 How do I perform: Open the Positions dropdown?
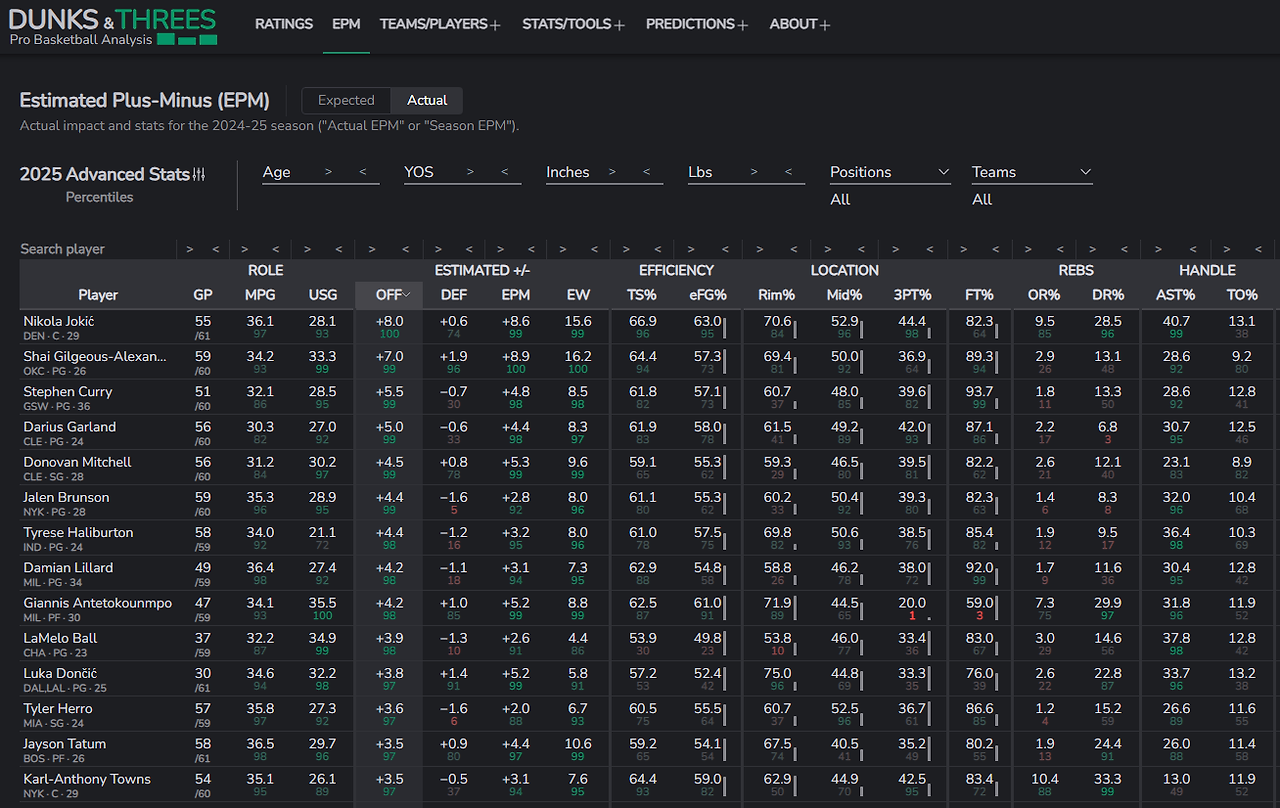890,172
